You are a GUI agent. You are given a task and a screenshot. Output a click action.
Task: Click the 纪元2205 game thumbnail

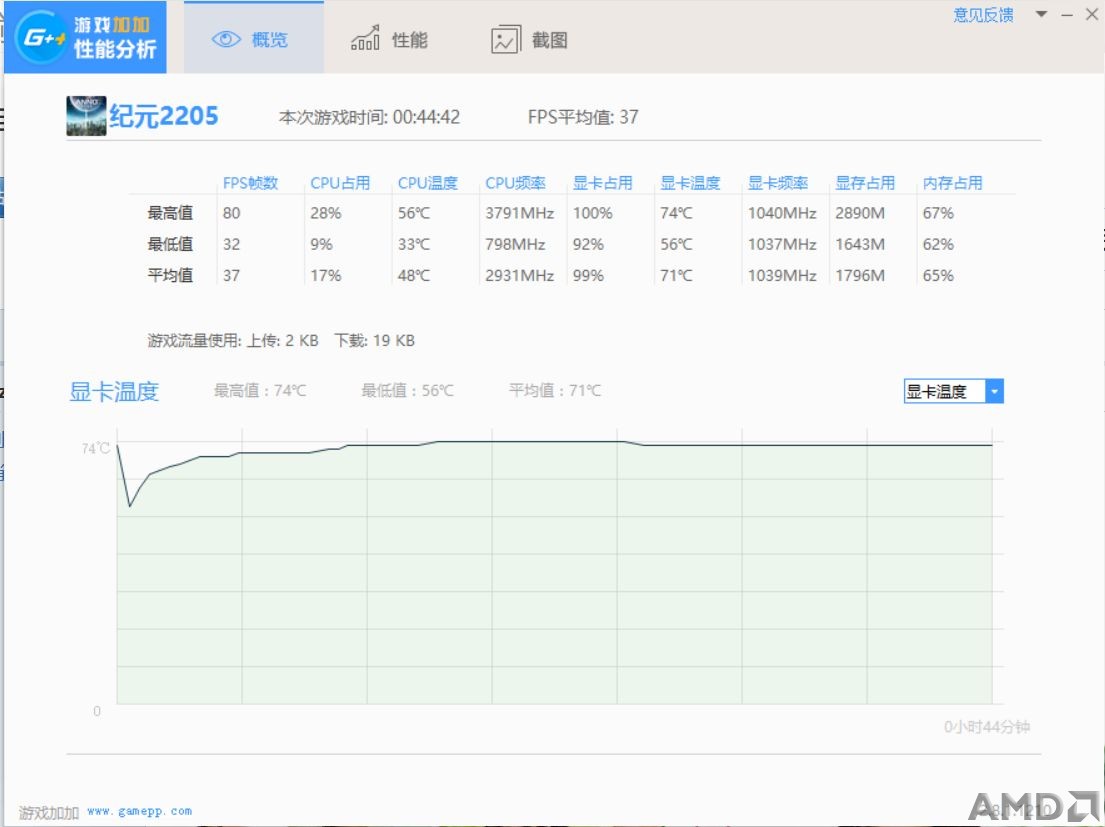(x=86, y=116)
